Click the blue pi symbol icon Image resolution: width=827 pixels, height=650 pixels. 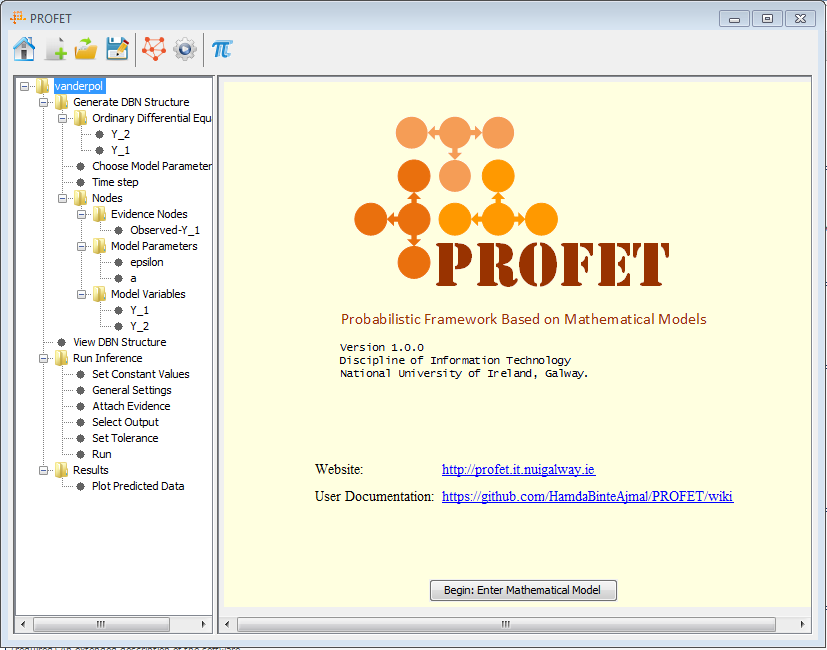pos(221,48)
